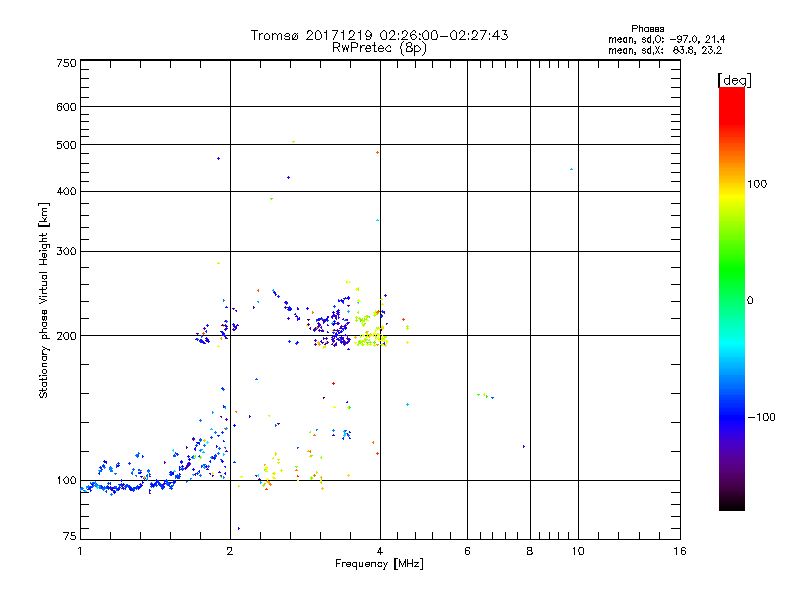
Task: Click the y-axis tick label '75'
Action: (70, 536)
